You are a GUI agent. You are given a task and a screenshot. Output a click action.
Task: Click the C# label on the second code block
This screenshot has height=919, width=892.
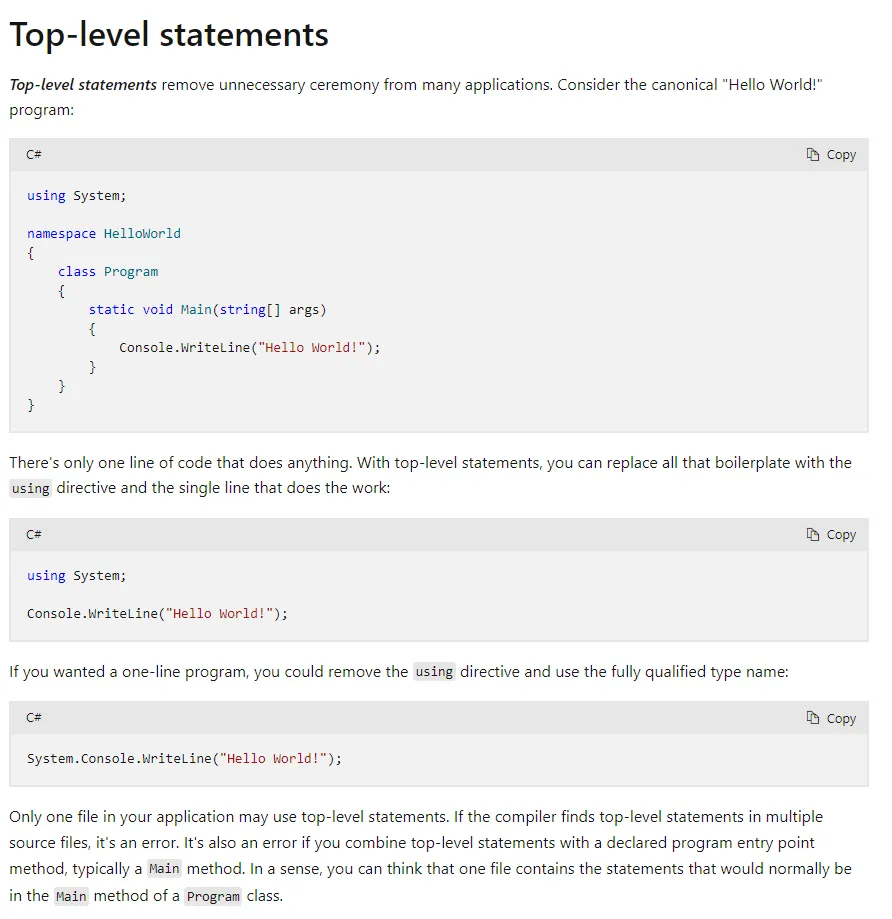pos(34,535)
